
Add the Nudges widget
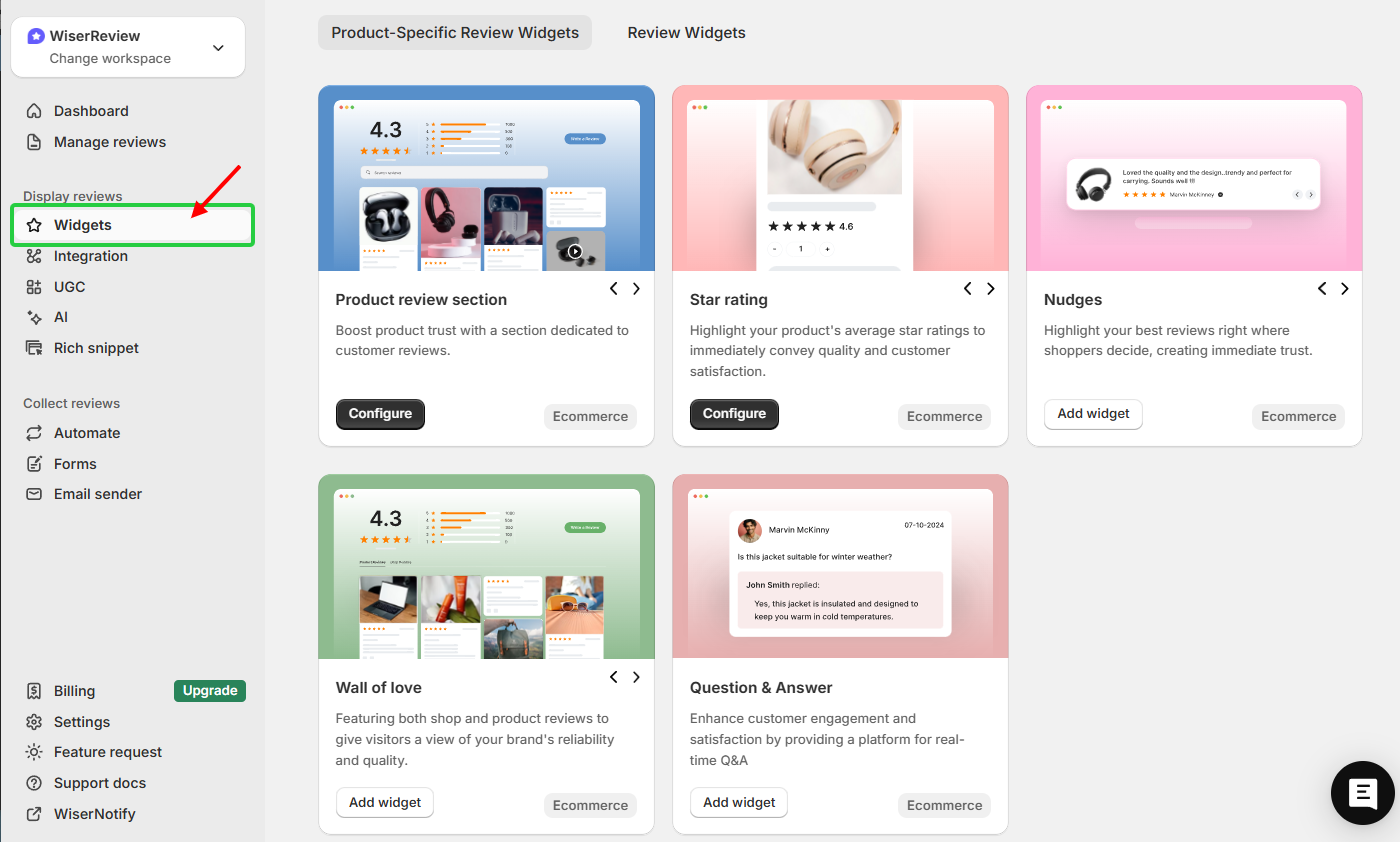(1093, 413)
